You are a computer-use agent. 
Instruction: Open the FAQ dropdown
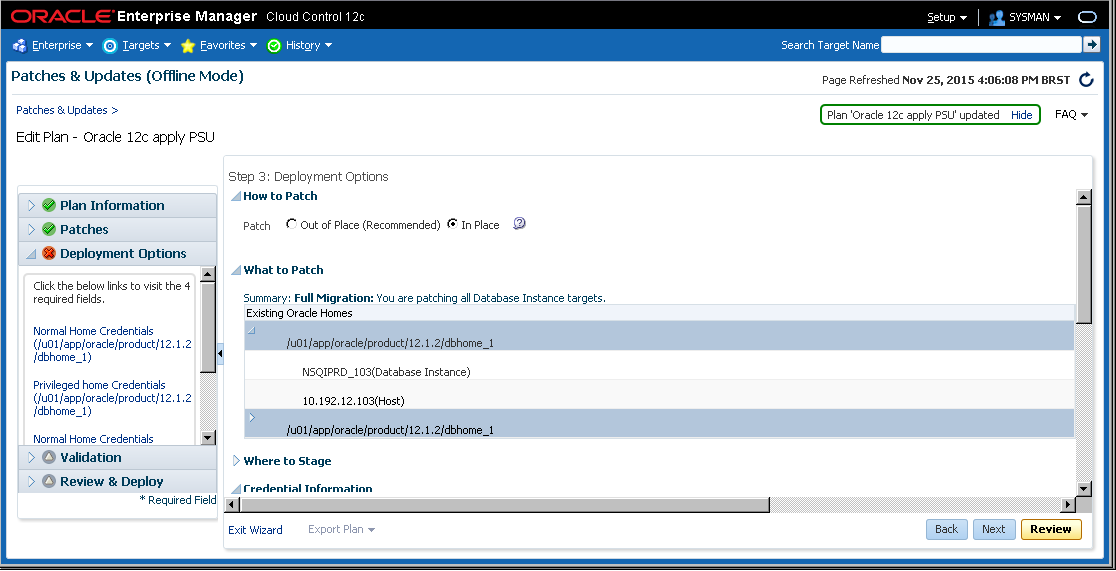(x=1071, y=115)
